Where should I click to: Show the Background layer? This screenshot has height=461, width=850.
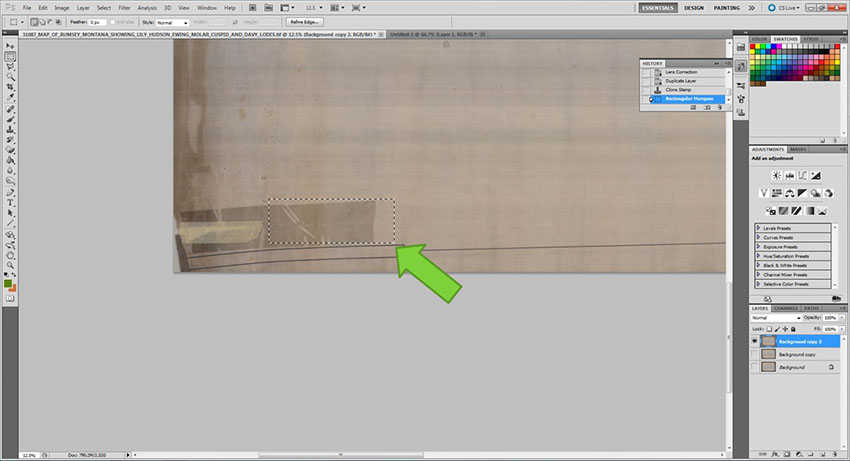click(755, 367)
